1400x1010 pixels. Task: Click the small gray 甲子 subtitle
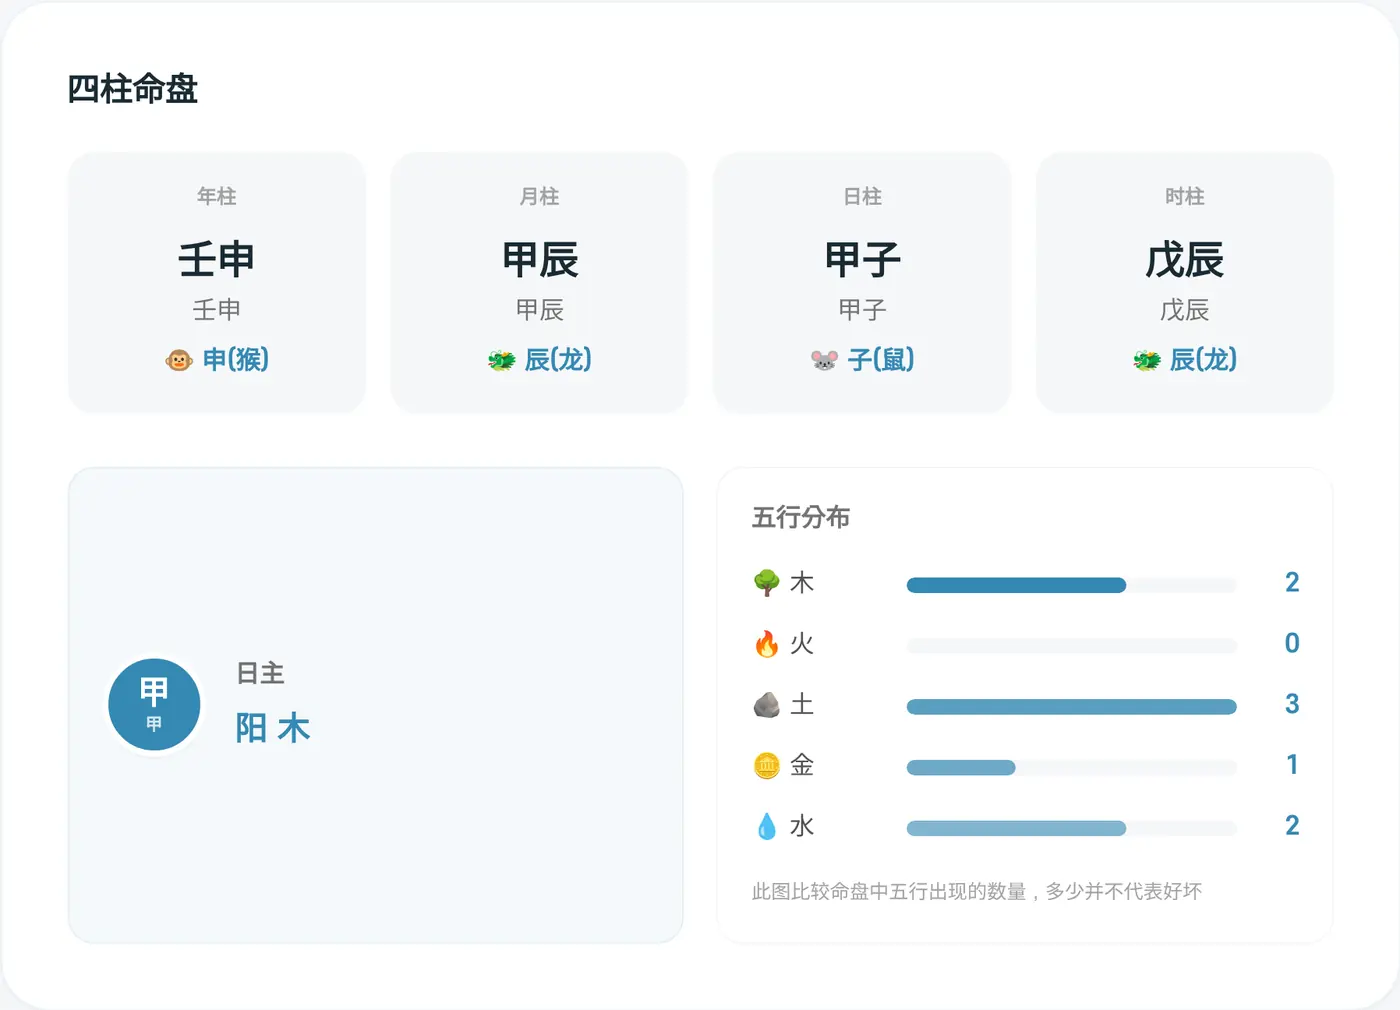coord(862,310)
